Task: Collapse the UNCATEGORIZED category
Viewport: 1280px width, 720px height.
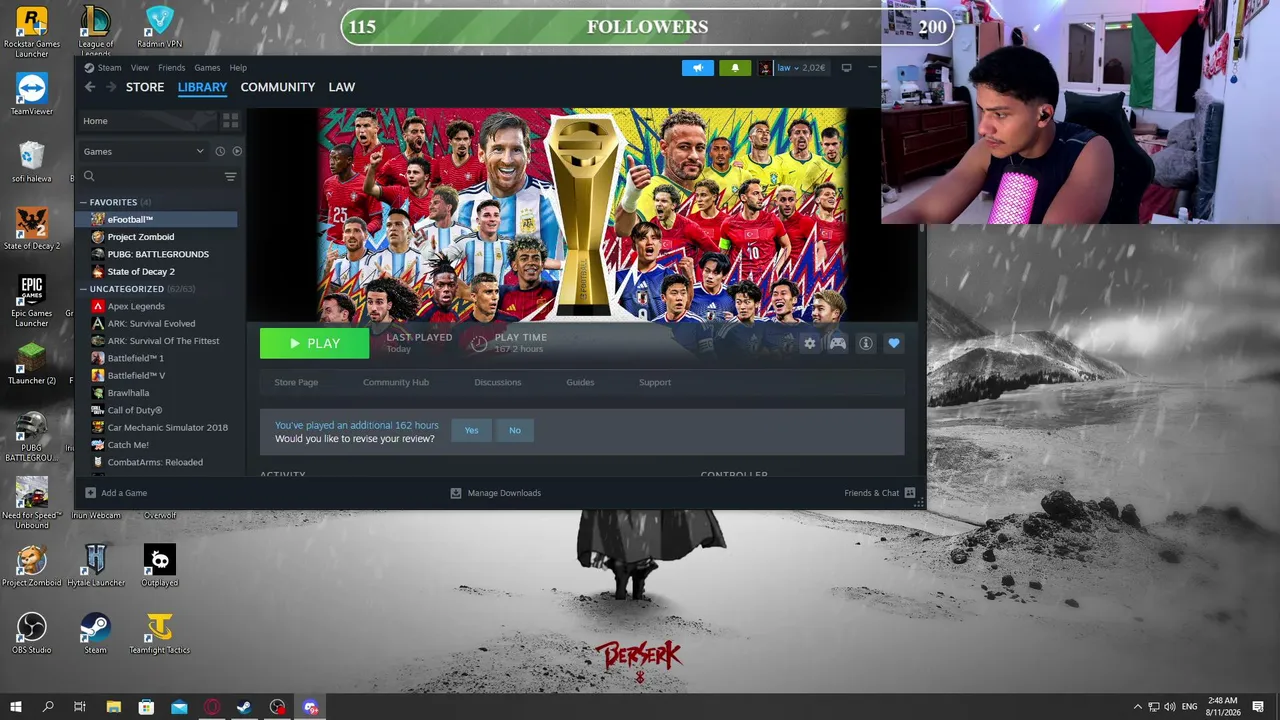Action: coord(84,289)
